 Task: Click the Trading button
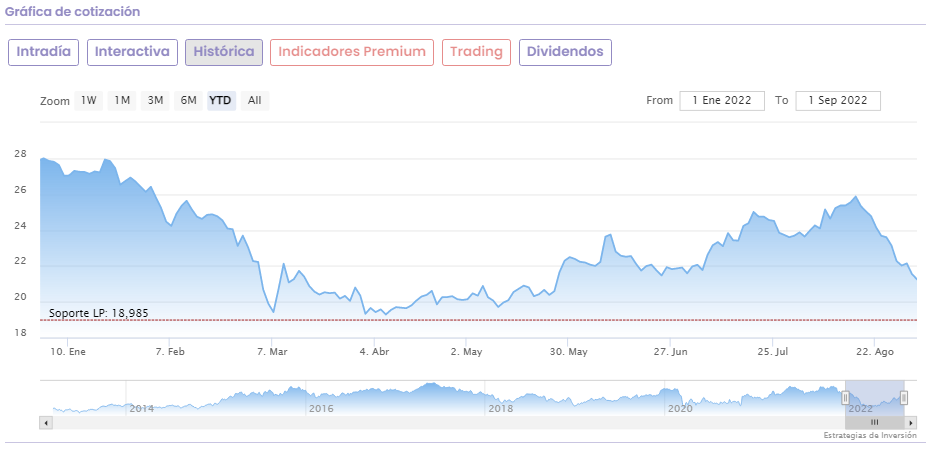[476, 52]
